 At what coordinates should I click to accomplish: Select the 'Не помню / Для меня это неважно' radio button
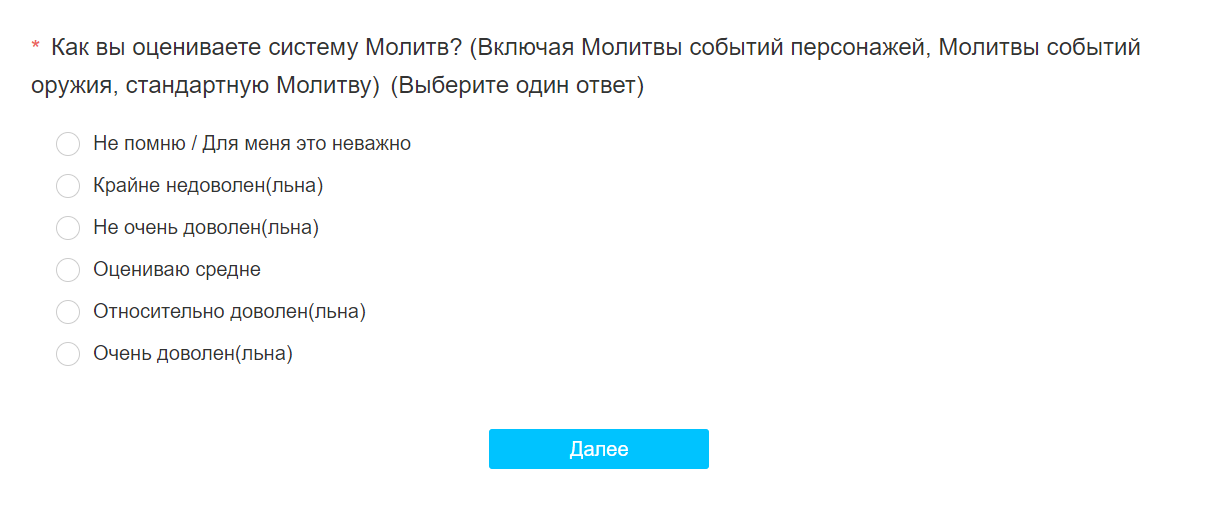[x=68, y=144]
